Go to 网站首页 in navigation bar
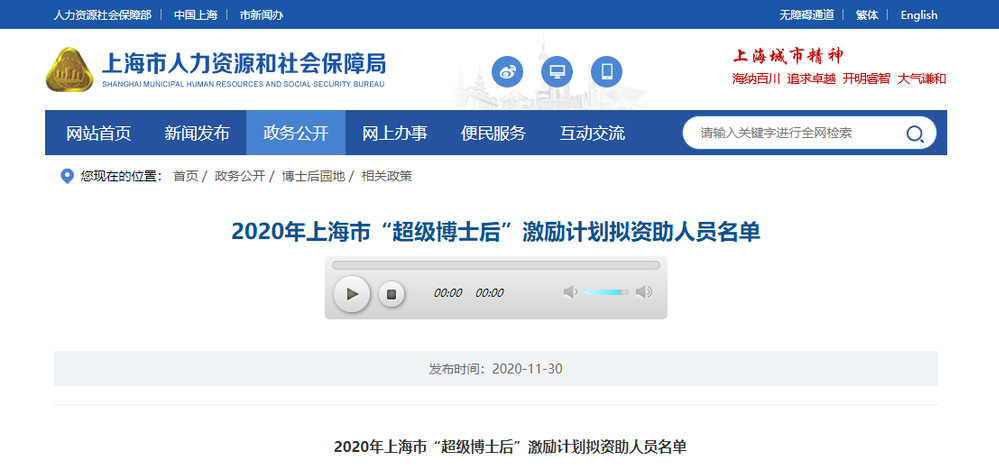 point(98,133)
